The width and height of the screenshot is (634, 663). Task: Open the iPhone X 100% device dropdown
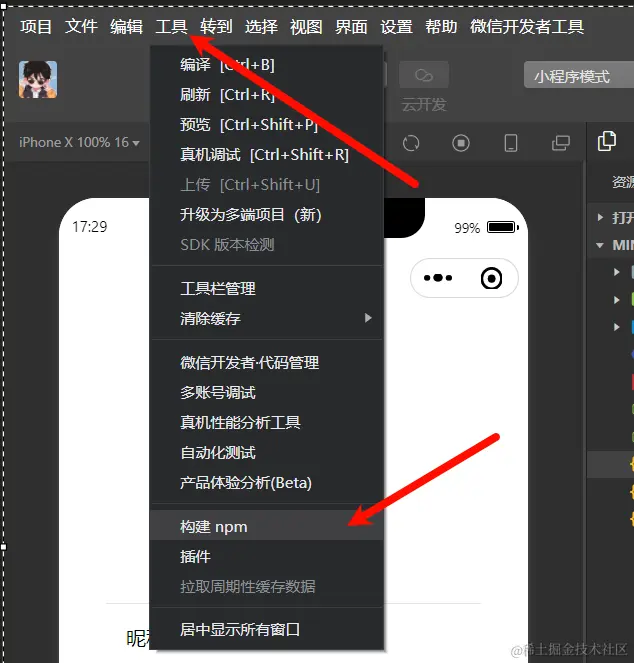point(79,142)
